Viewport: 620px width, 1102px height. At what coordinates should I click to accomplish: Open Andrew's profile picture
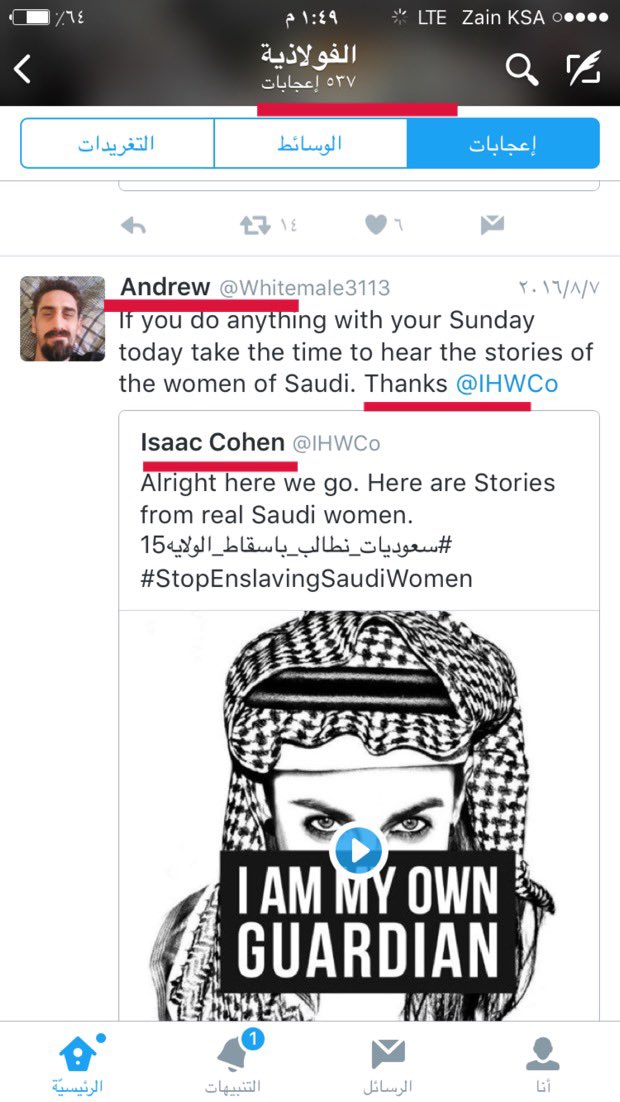62,318
